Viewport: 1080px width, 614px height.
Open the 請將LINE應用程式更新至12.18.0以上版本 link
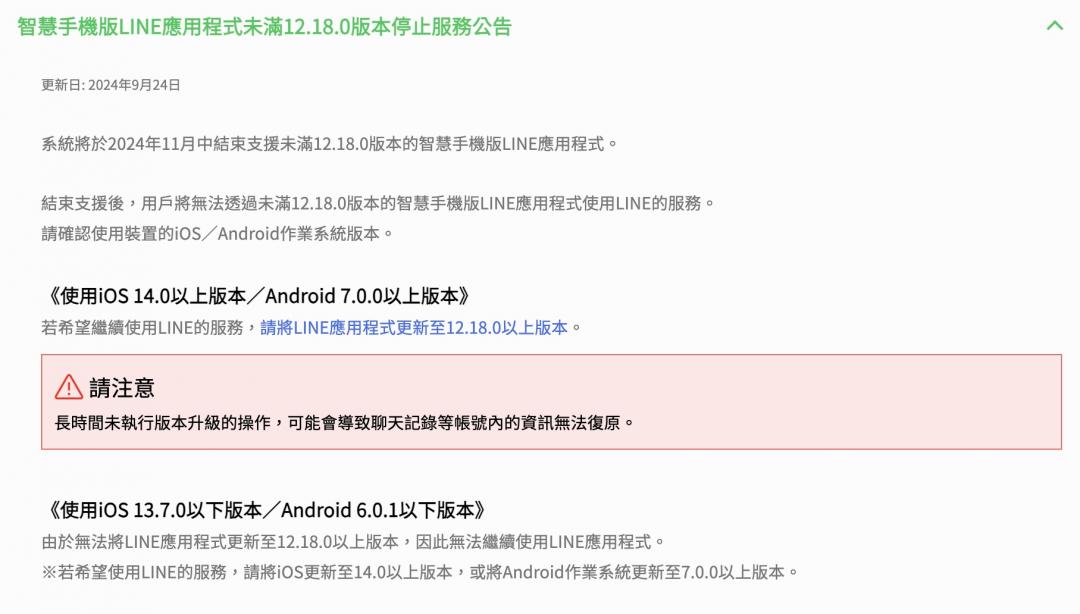click(414, 327)
